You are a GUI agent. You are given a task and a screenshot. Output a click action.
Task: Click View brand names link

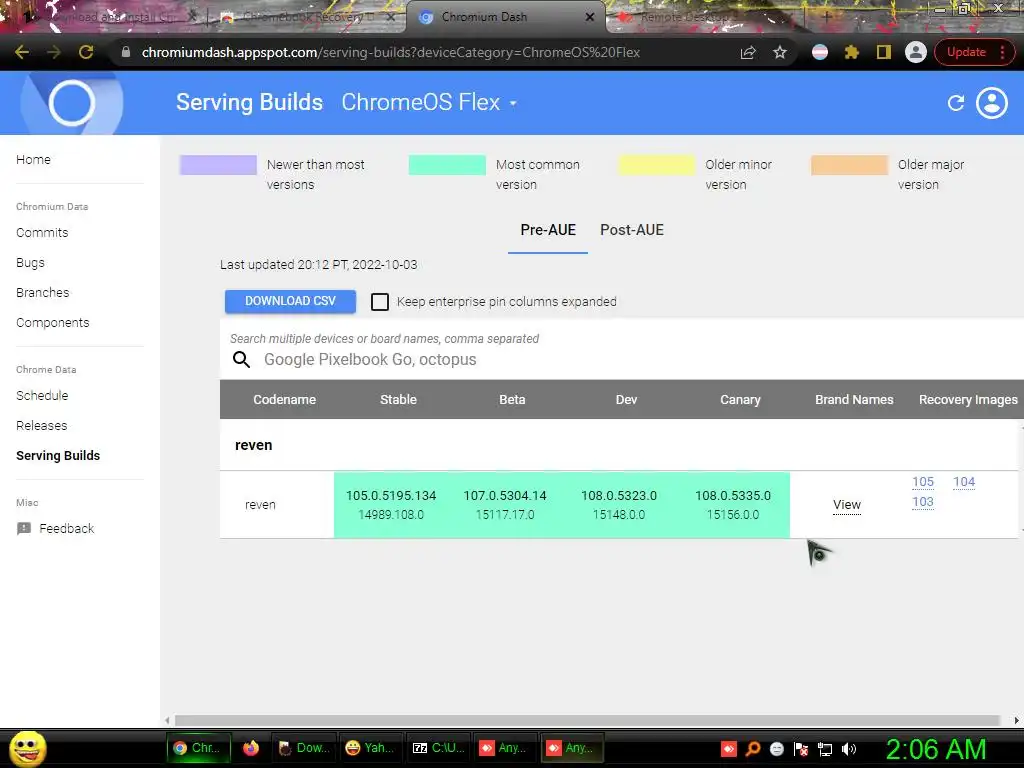pos(847,505)
